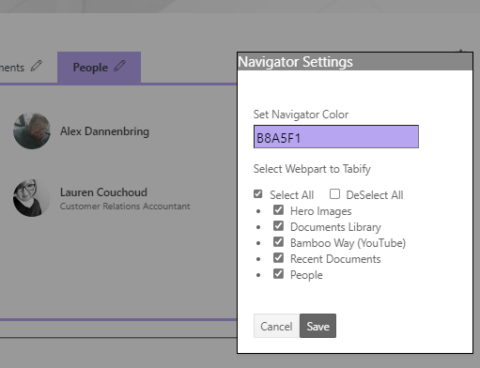Click the Cancel button

point(277,326)
